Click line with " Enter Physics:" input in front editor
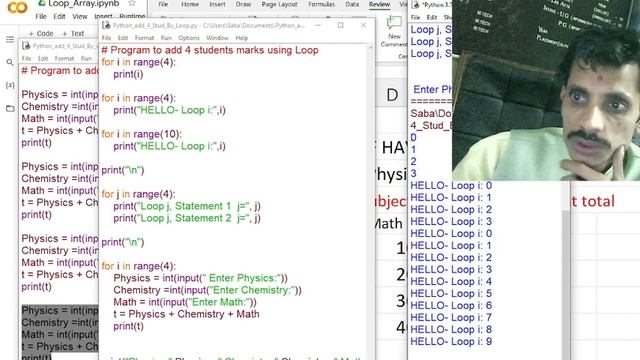The image size is (640, 360). pyautogui.click(x=200, y=278)
